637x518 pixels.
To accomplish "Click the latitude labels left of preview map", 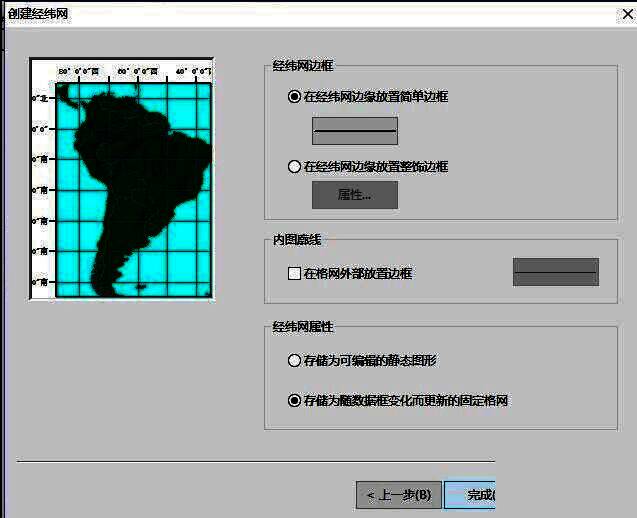I will (41, 190).
